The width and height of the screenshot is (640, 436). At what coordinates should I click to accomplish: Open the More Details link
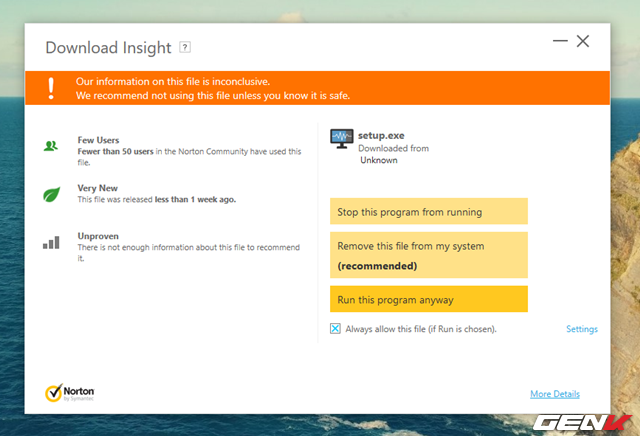[554, 394]
